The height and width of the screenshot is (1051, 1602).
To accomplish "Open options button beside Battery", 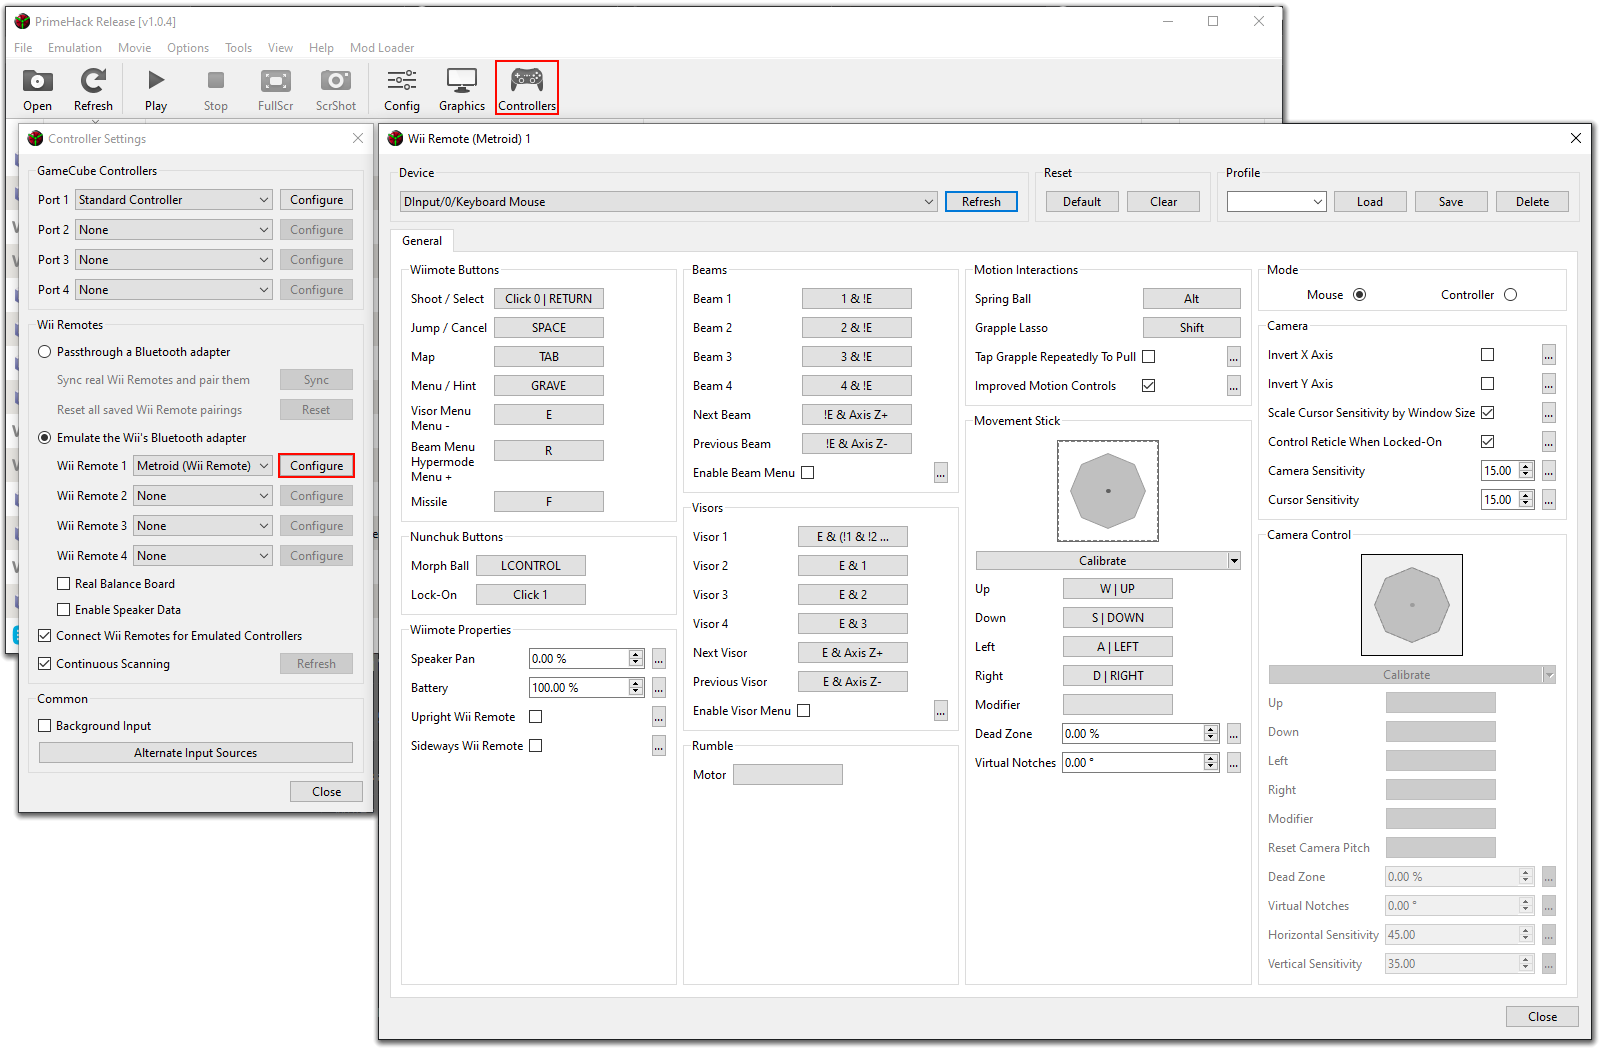I will tap(659, 688).
